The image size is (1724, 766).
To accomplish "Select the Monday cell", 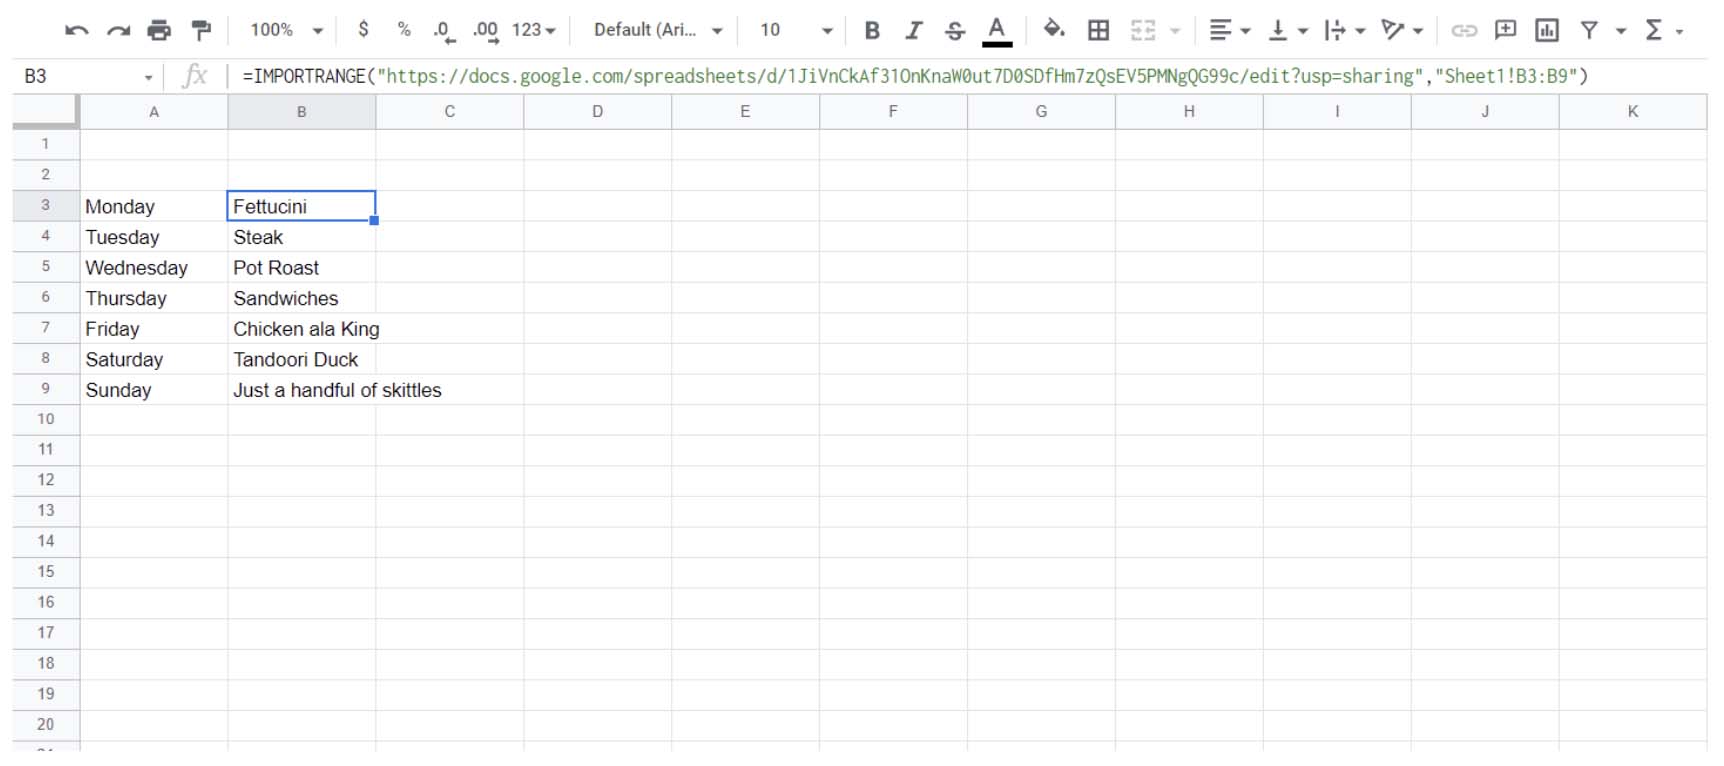I will pyautogui.click(x=154, y=206).
